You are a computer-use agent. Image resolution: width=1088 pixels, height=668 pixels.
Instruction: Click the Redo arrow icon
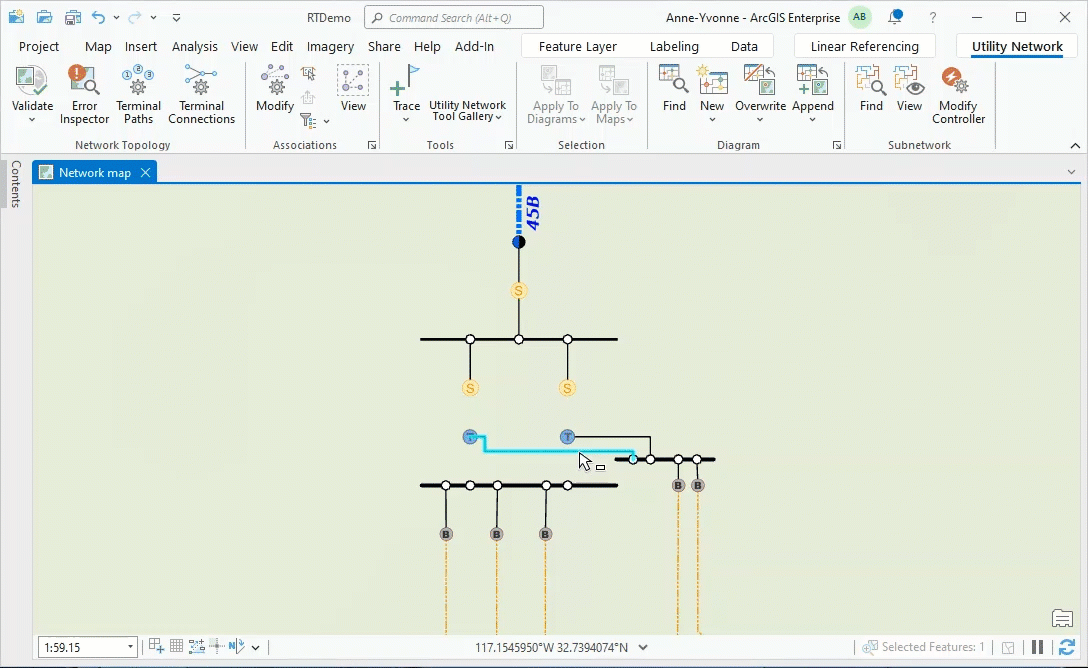pyautogui.click(x=135, y=17)
